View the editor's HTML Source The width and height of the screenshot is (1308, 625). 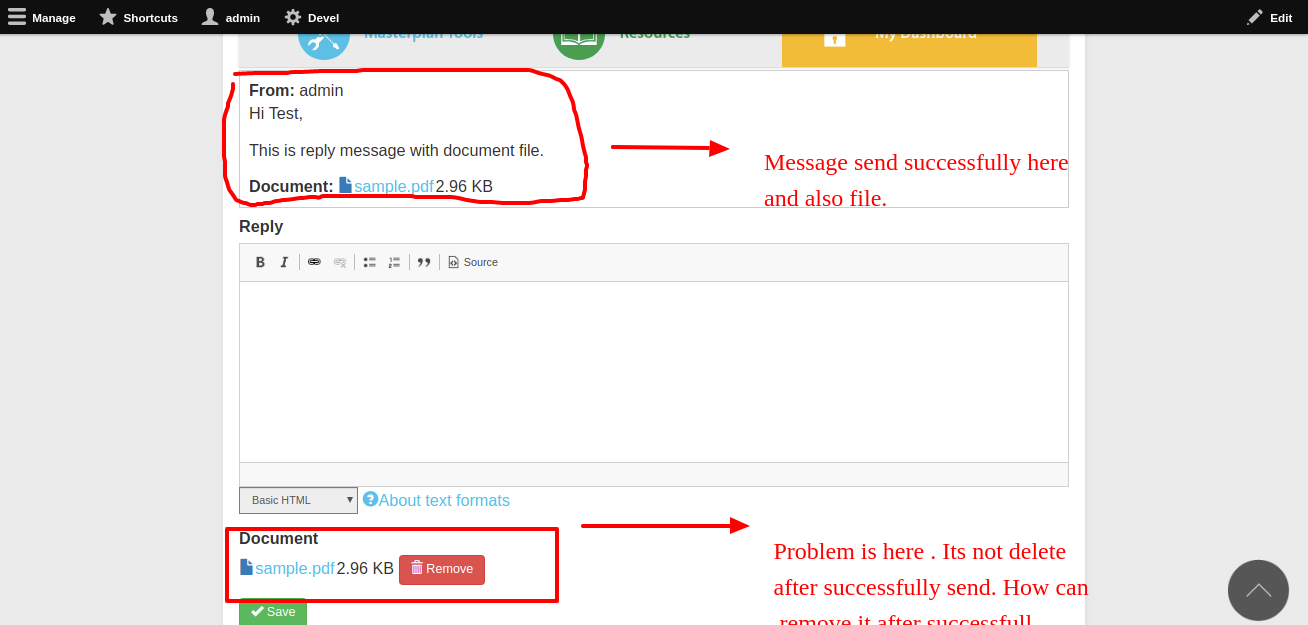point(472,261)
